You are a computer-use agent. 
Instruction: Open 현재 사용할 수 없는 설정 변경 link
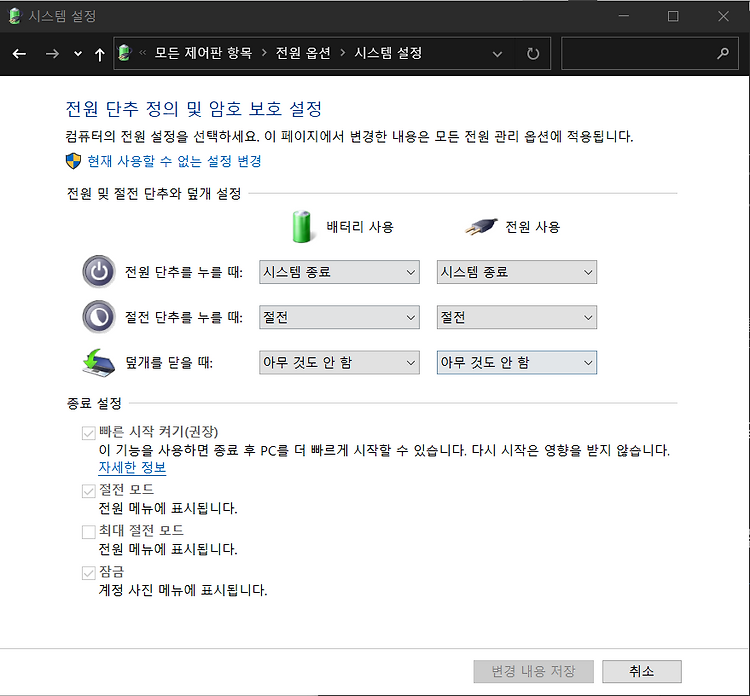point(174,161)
